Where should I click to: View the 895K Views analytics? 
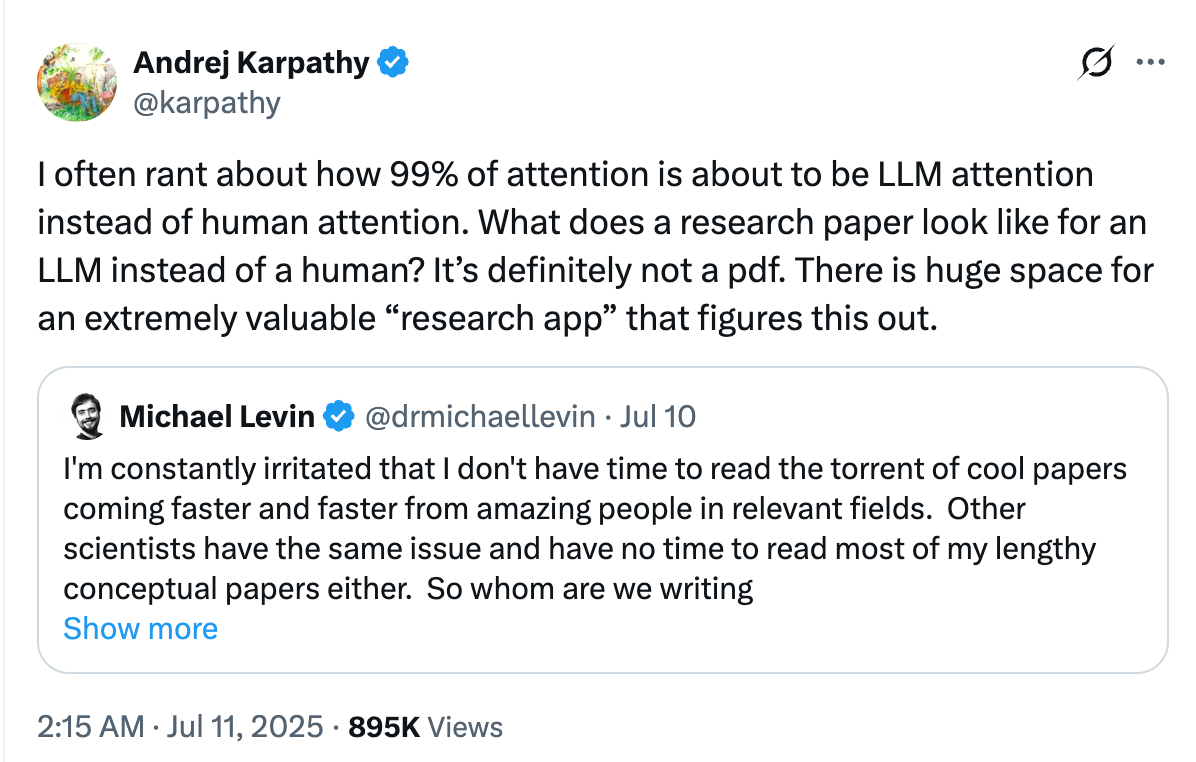425,727
